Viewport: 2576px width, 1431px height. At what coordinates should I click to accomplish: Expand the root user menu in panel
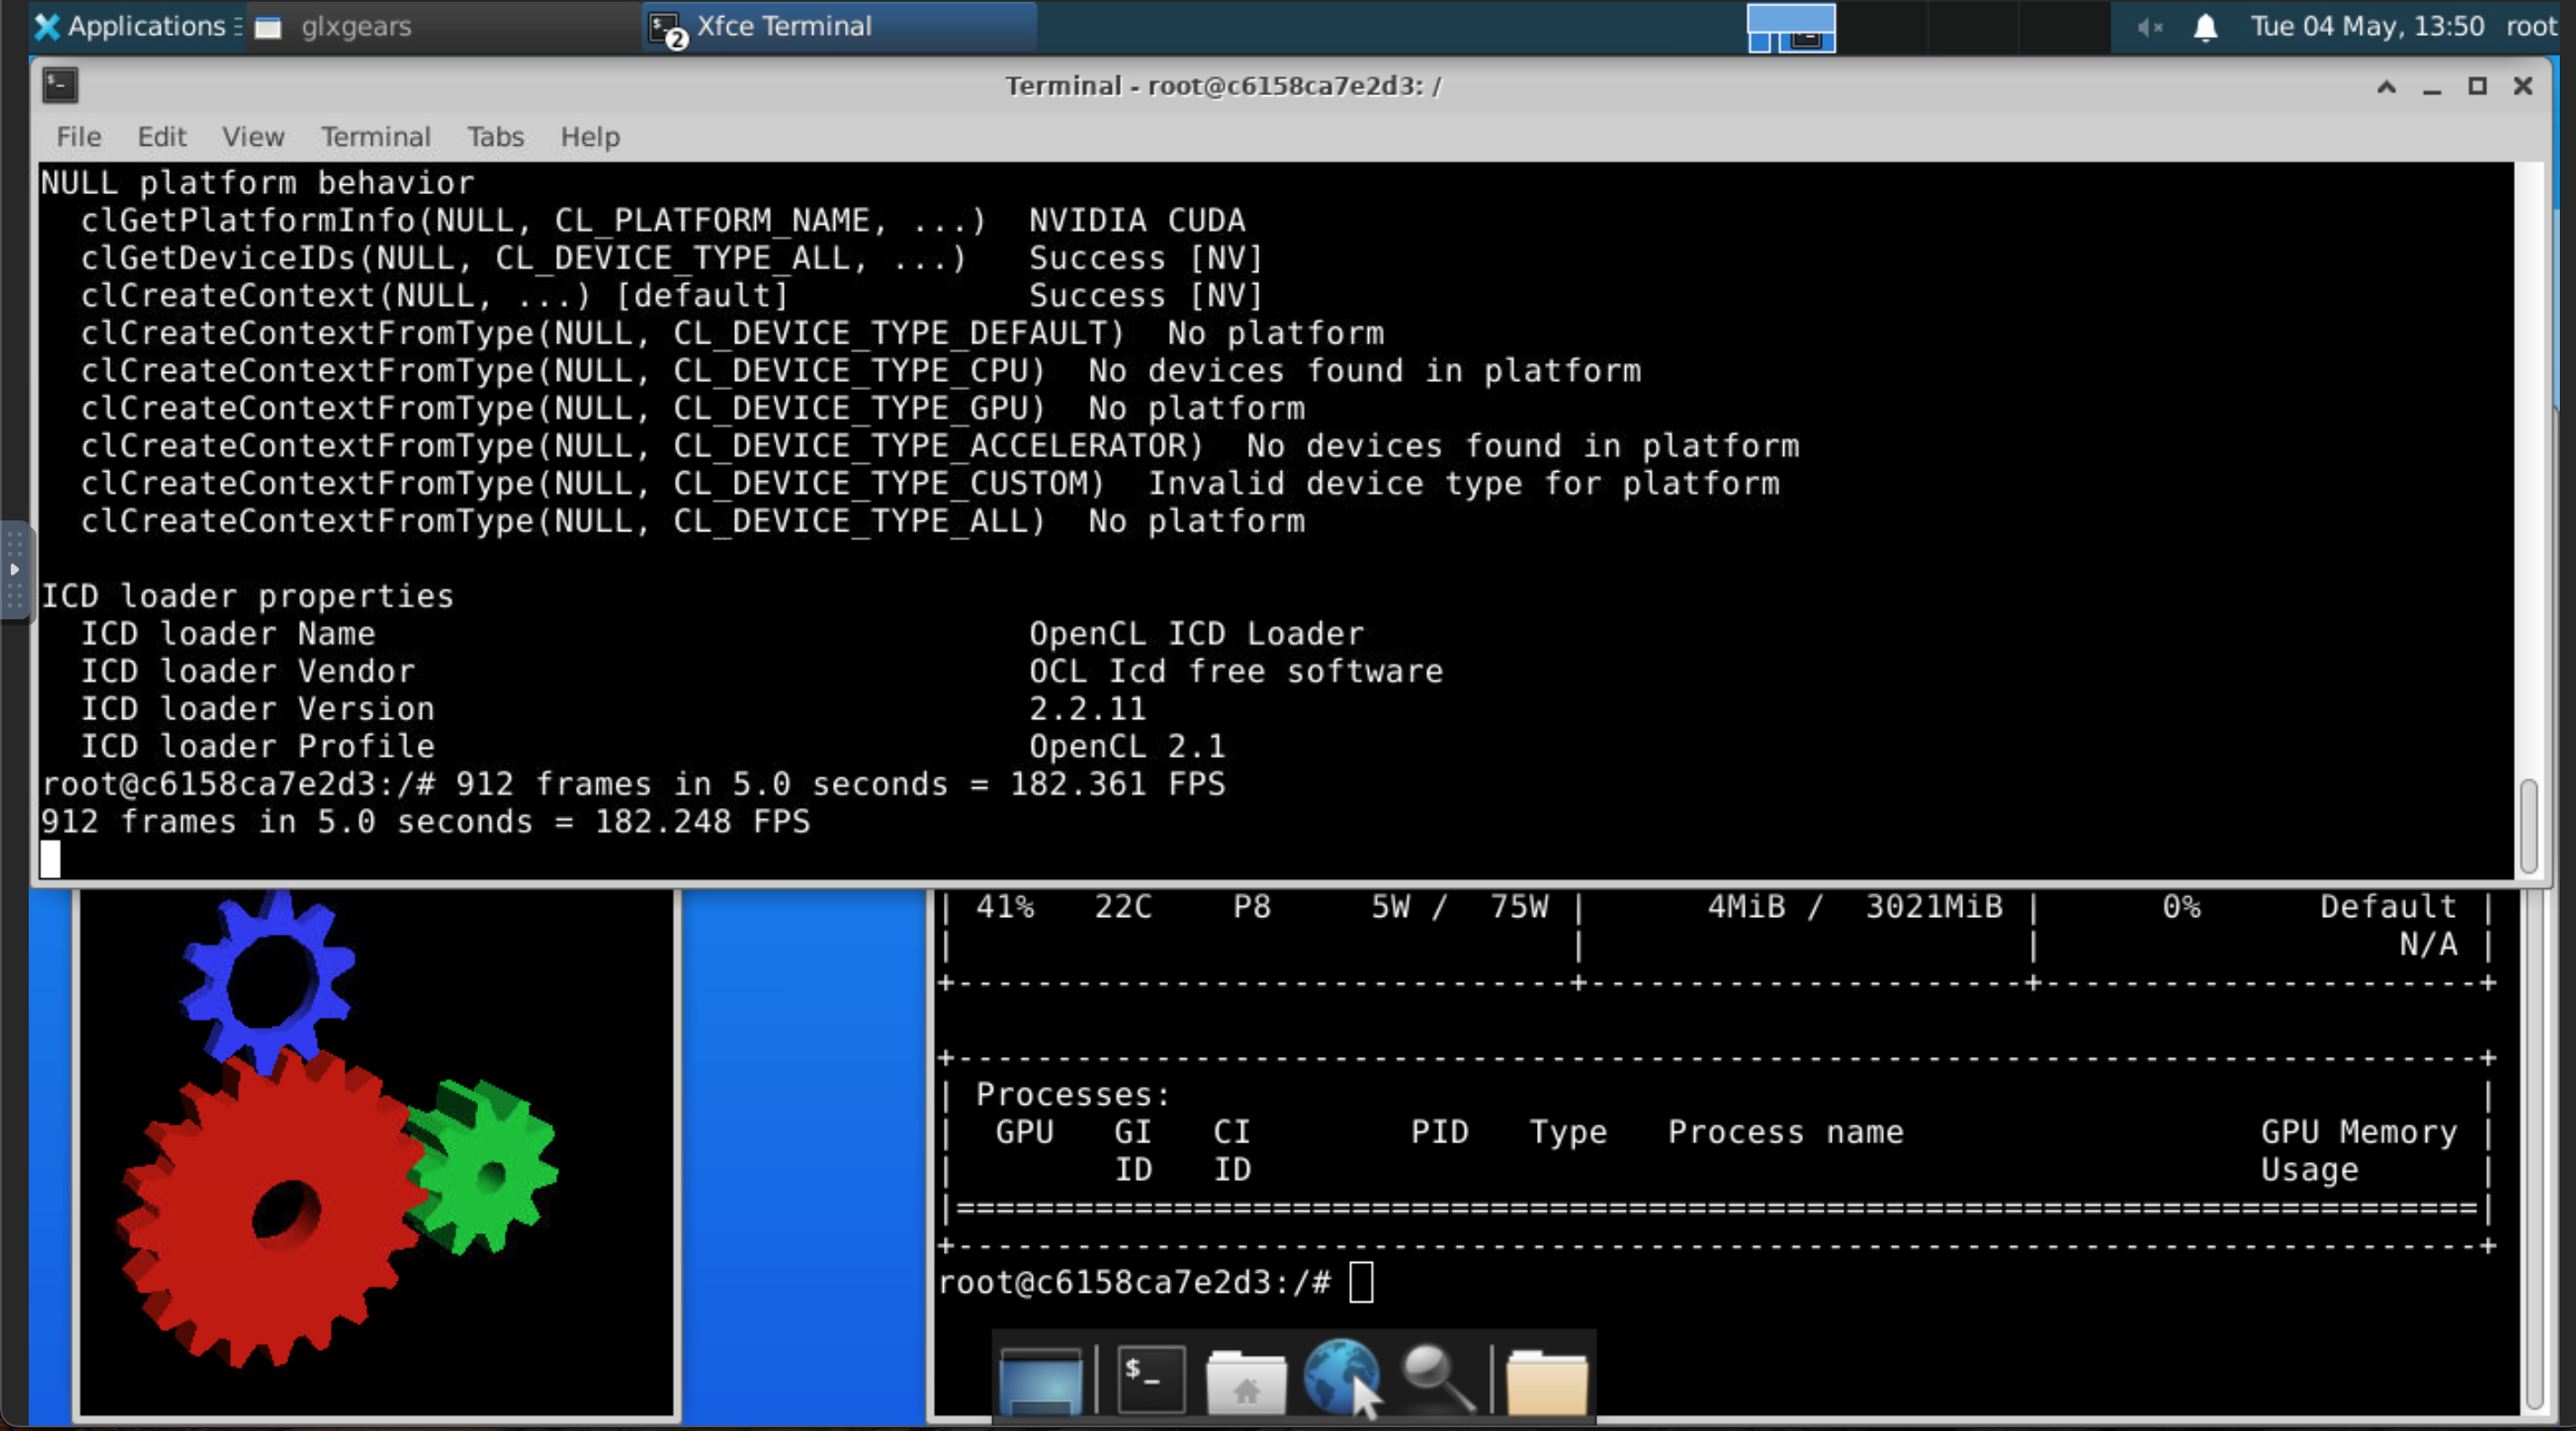2530,26
